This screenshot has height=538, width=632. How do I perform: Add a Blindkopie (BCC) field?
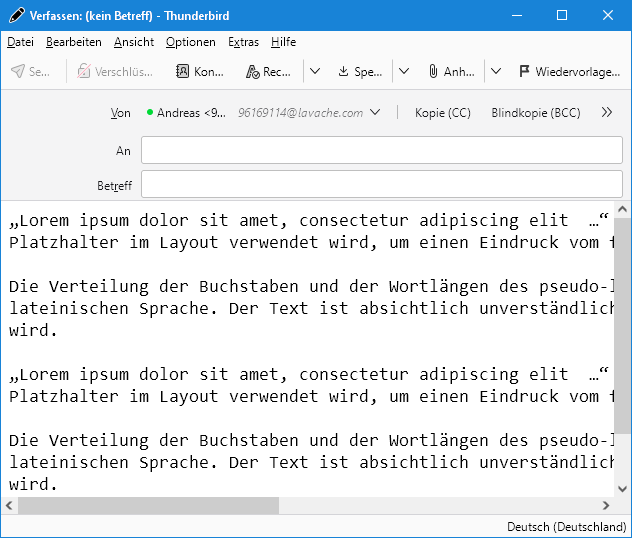click(535, 113)
